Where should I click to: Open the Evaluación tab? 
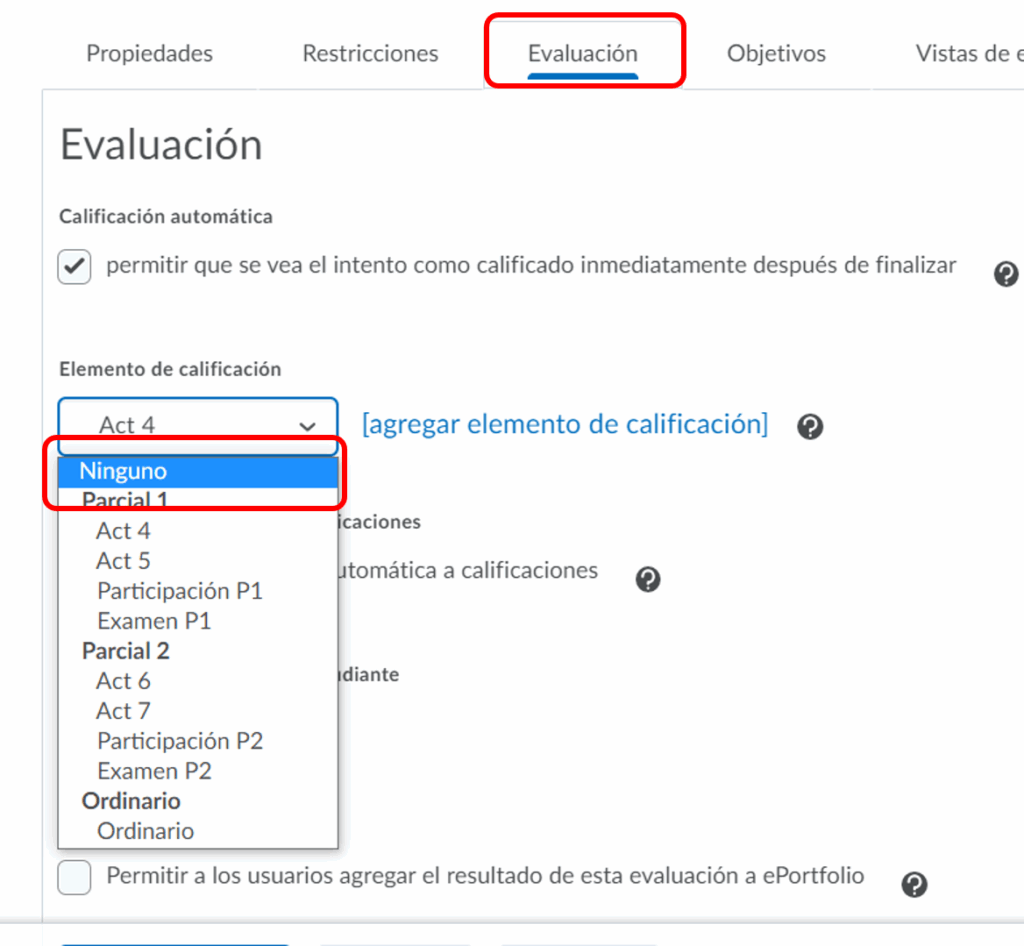pos(583,53)
